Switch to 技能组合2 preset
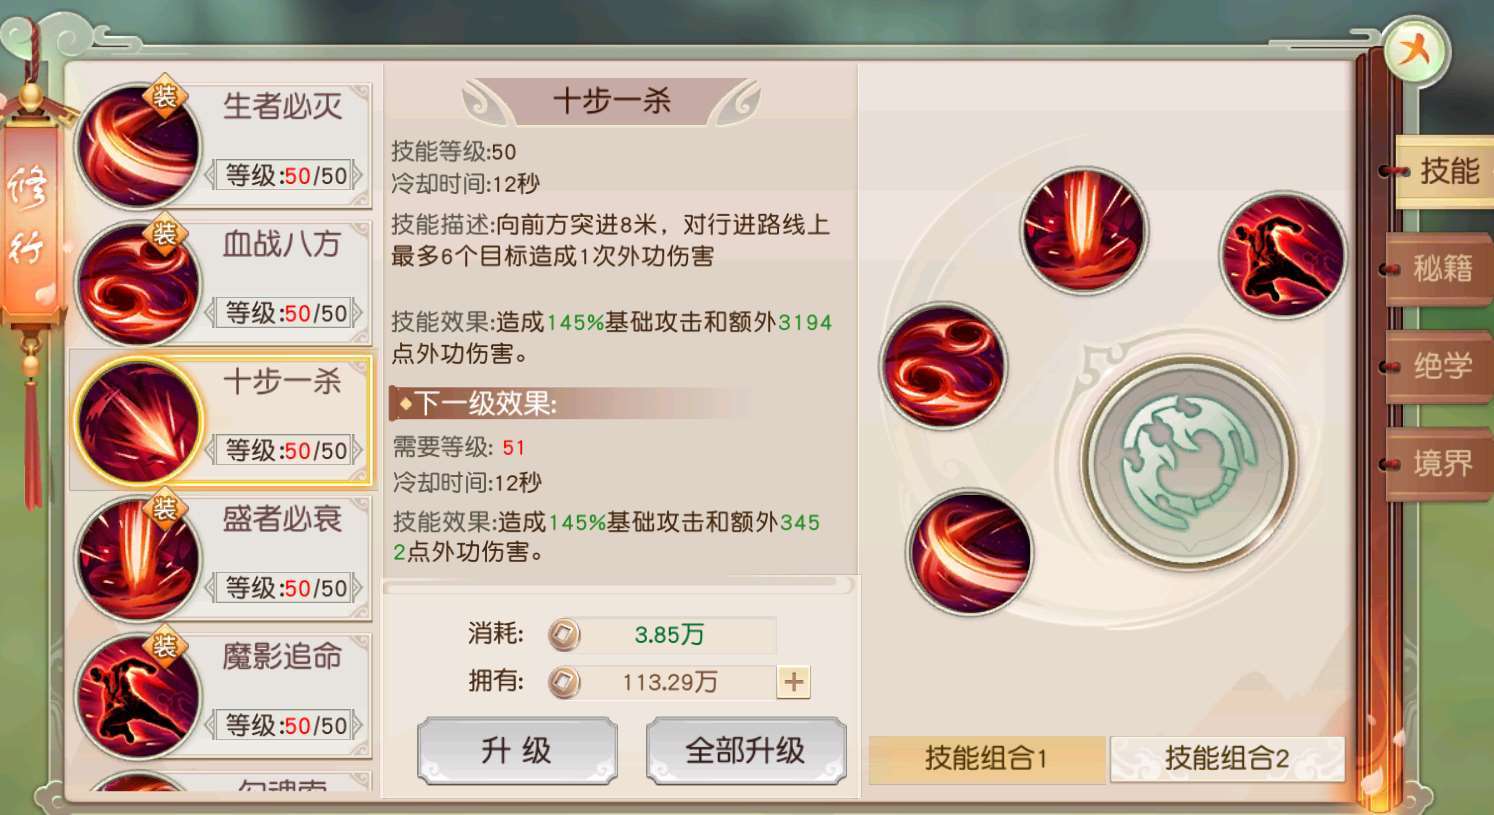 coord(1227,759)
